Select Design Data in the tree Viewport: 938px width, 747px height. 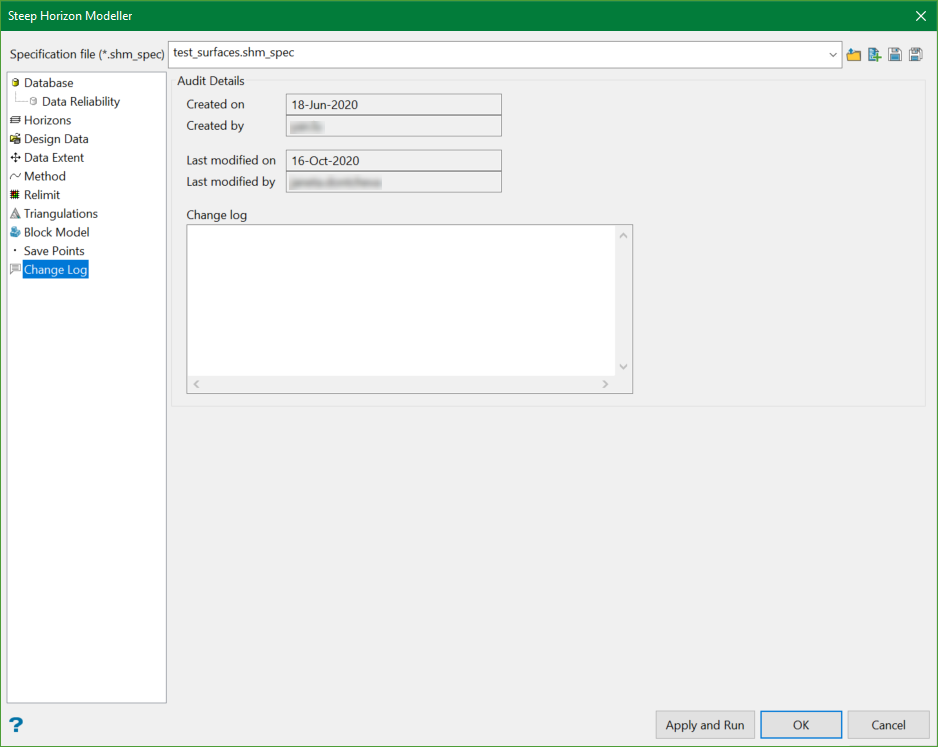[x=56, y=139]
